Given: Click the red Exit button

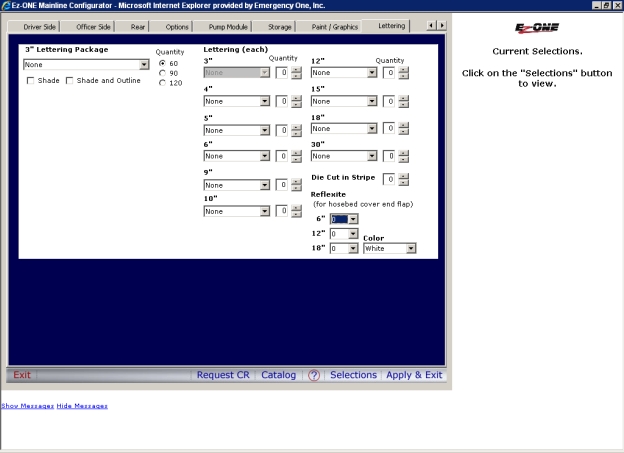Looking at the screenshot, I should click(x=22, y=375).
